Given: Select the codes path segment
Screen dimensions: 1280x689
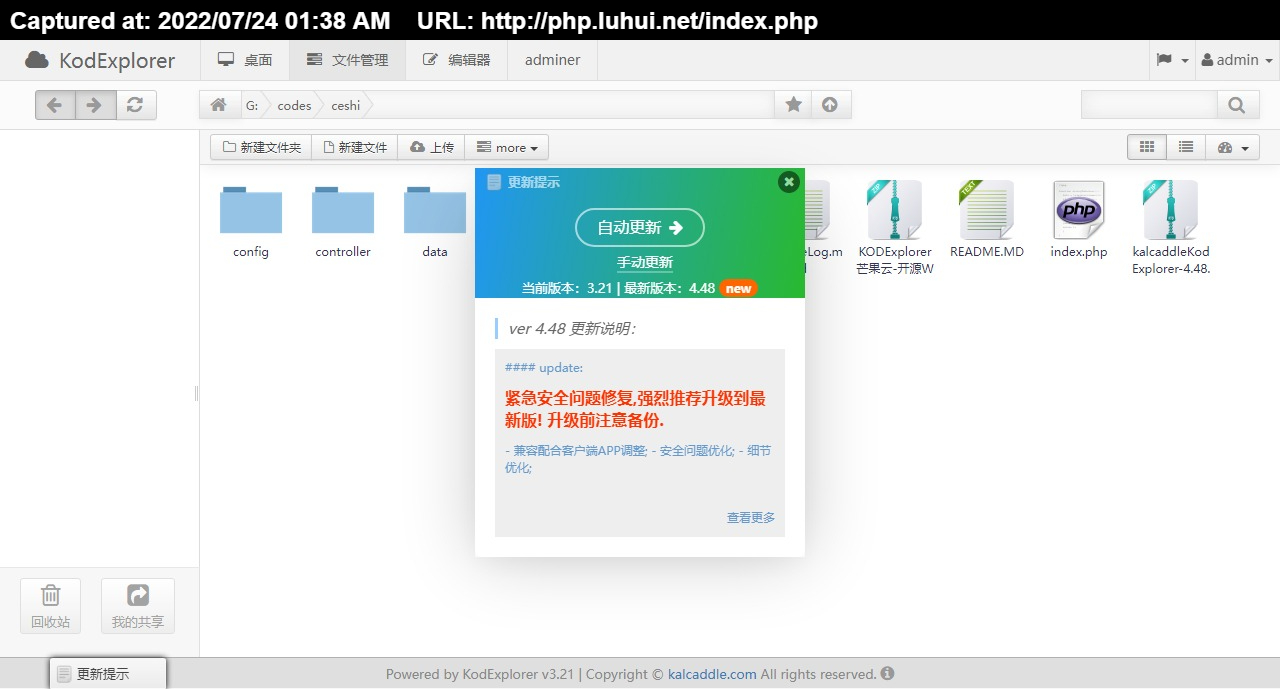Looking at the screenshot, I should pos(294,105).
